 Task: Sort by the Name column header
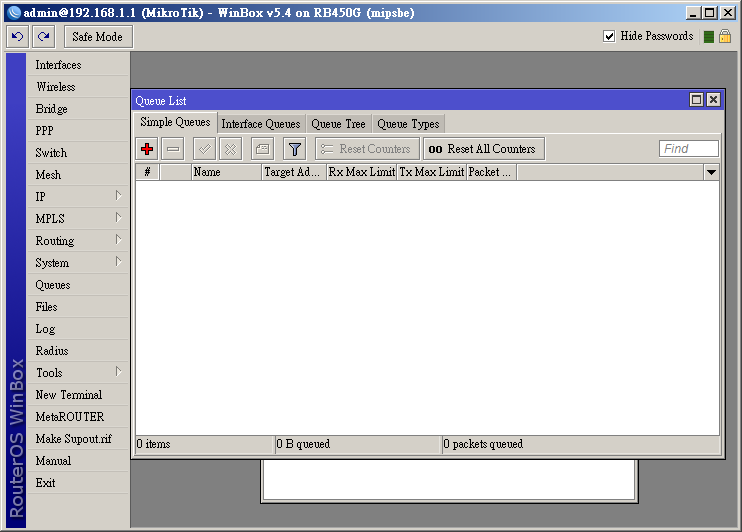click(x=227, y=172)
